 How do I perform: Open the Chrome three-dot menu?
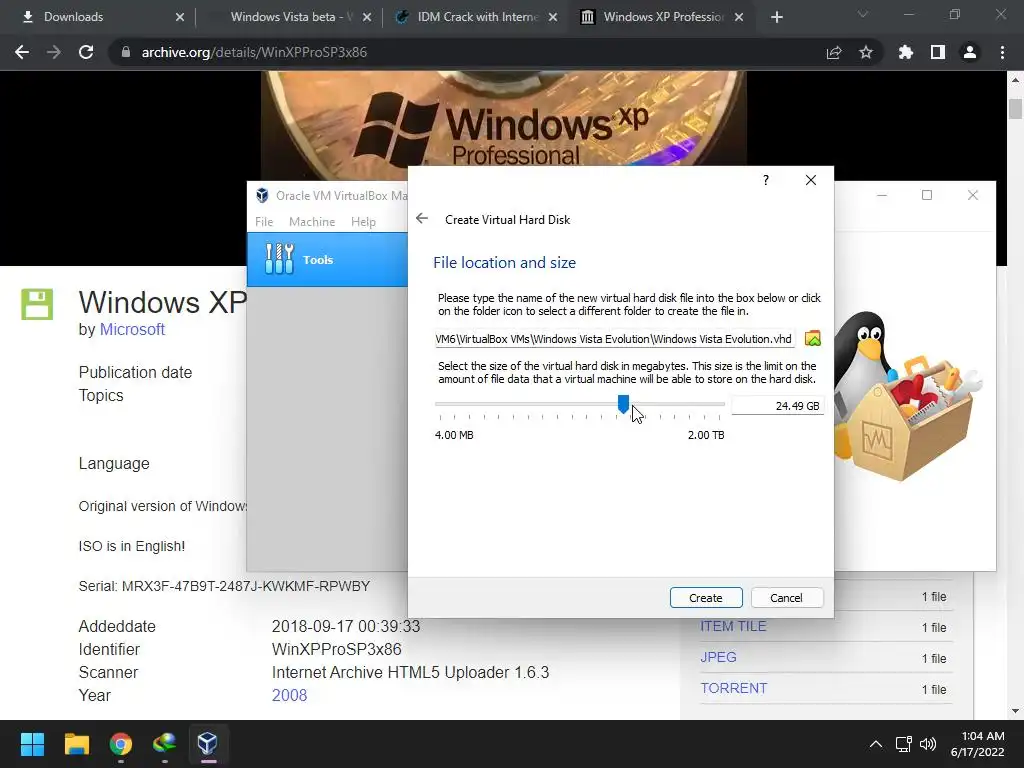(x=1002, y=52)
